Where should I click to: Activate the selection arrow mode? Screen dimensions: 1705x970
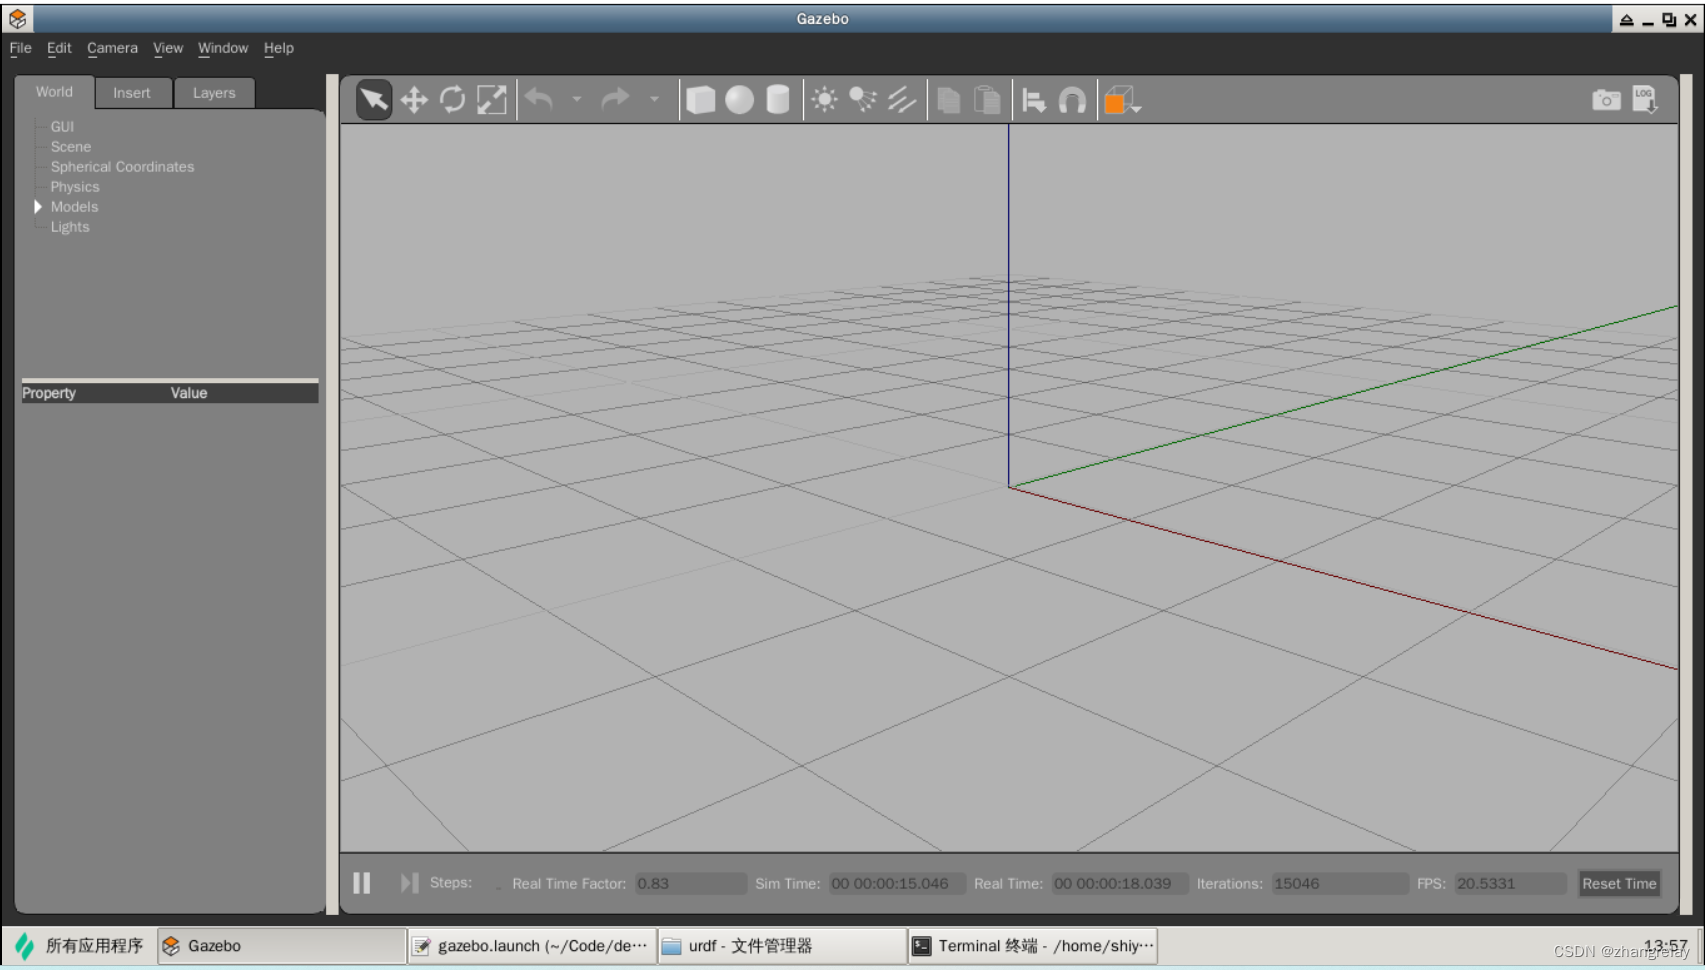pos(374,99)
